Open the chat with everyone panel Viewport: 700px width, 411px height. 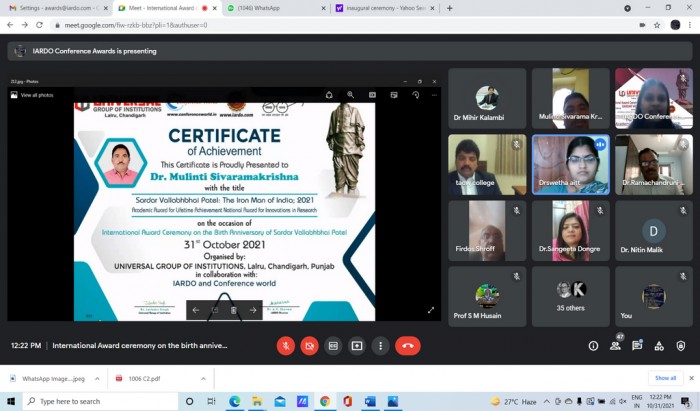pyautogui.click(x=637, y=346)
